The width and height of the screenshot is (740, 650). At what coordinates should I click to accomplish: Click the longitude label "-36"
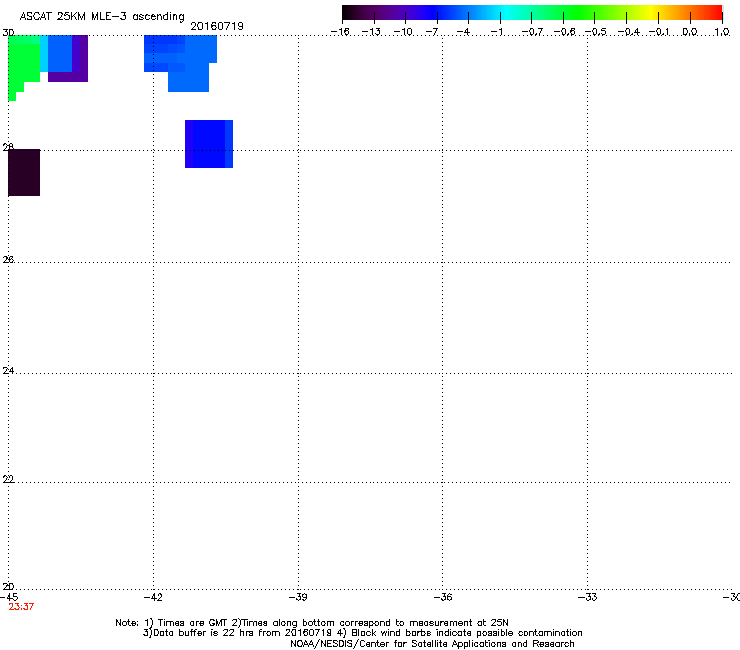[x=443, y=597]
